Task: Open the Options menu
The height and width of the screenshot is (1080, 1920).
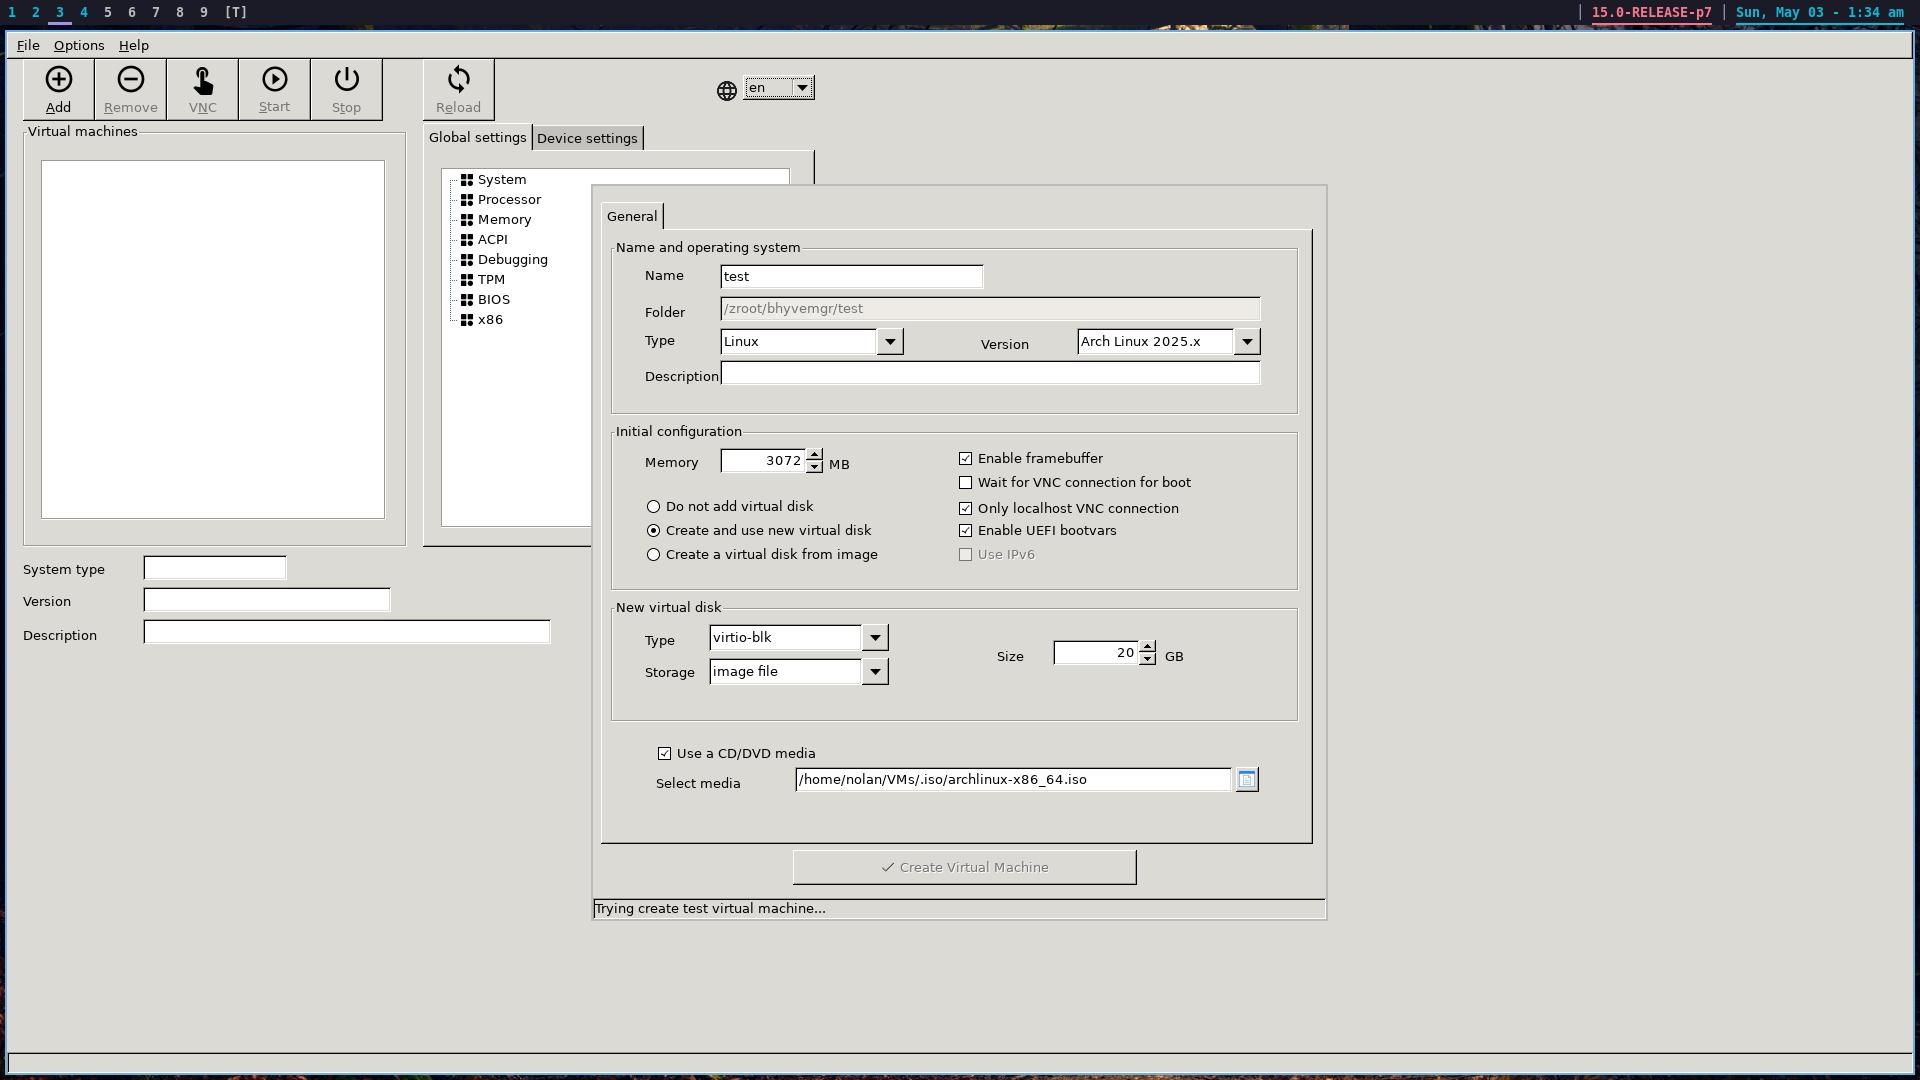Action: point(79,45)
